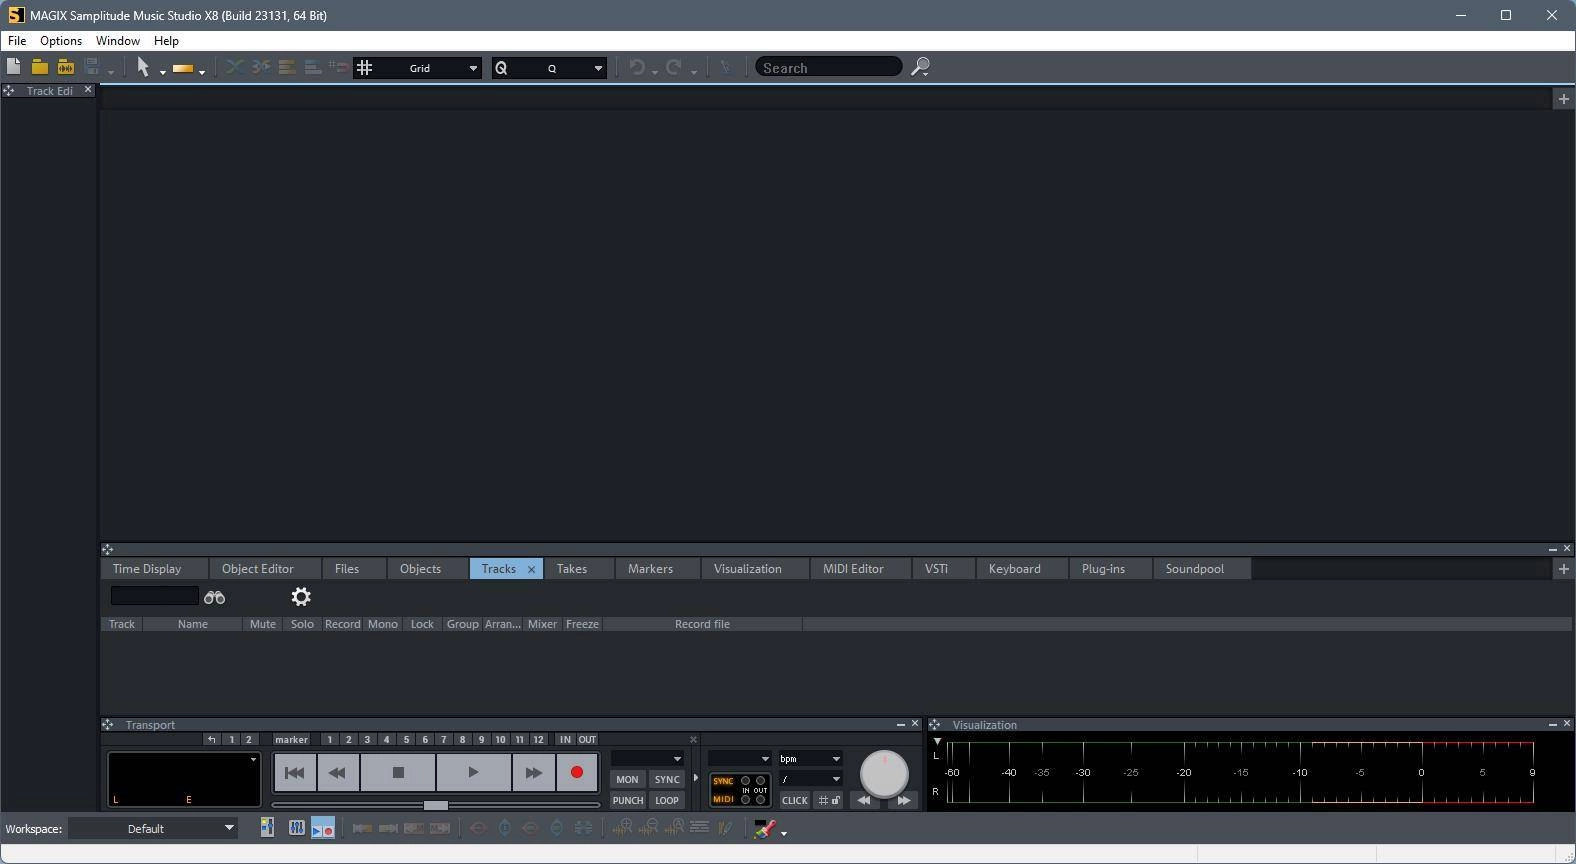Open the Grid dropdown
1576x864 pixels.
coord(472,68)
